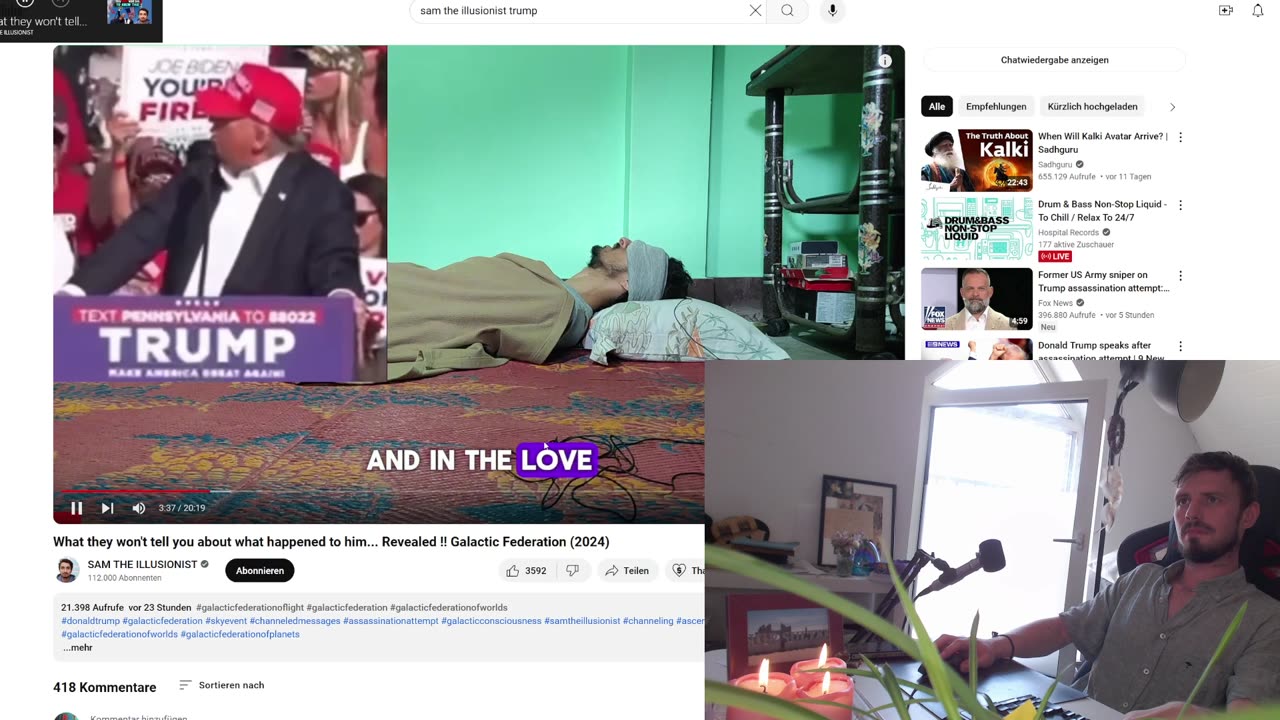
Task: Click the Thanks dollar-heart button
Action: click(x=686, y=571)
